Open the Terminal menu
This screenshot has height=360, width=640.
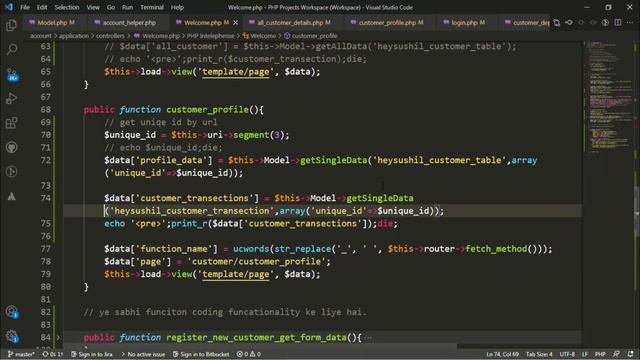pos(152,7)
